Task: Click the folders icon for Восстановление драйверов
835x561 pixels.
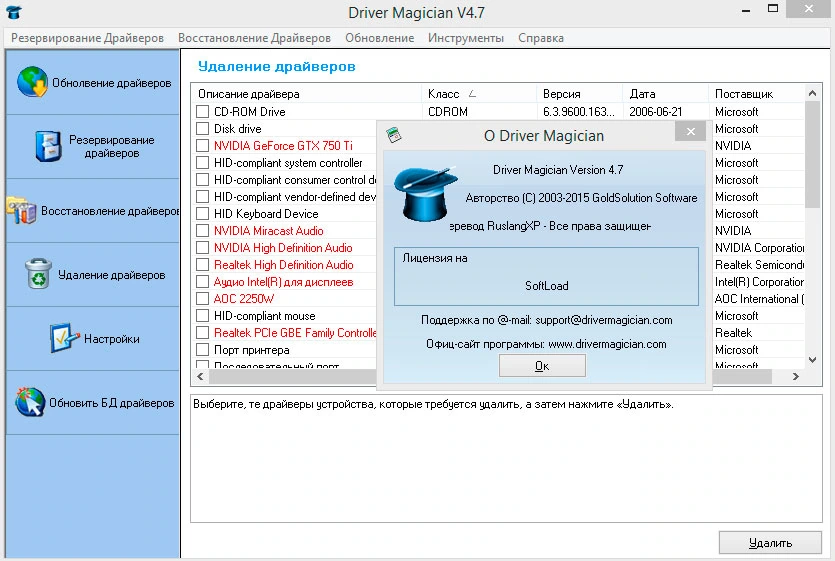Action: [21, 210]
